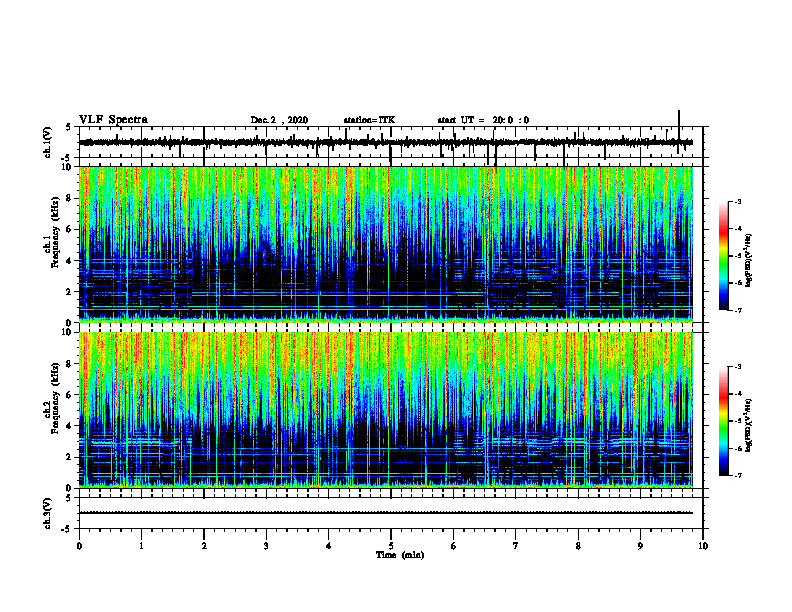Click time axis tick label "2"
Image resolution: width=792 pixels, height=612 pixels.
tap(204, 546)
